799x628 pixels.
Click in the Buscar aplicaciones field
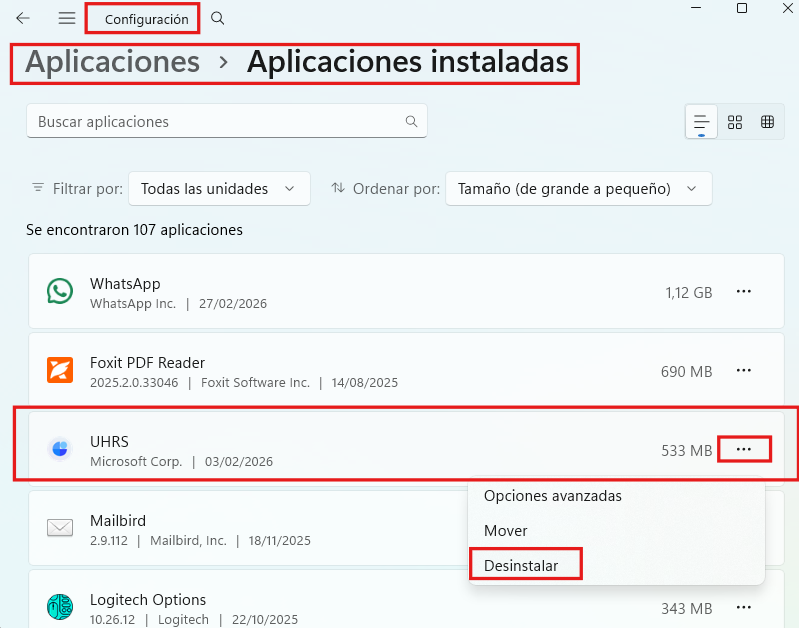point(227,121)
